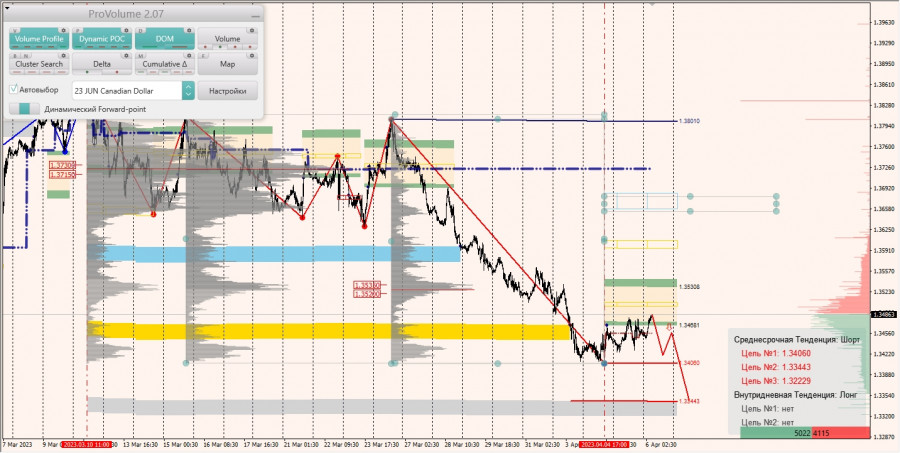Screen dimensions: 900x453
Task: Open Cluster Search gear settings
Action: tap(64, 56)
